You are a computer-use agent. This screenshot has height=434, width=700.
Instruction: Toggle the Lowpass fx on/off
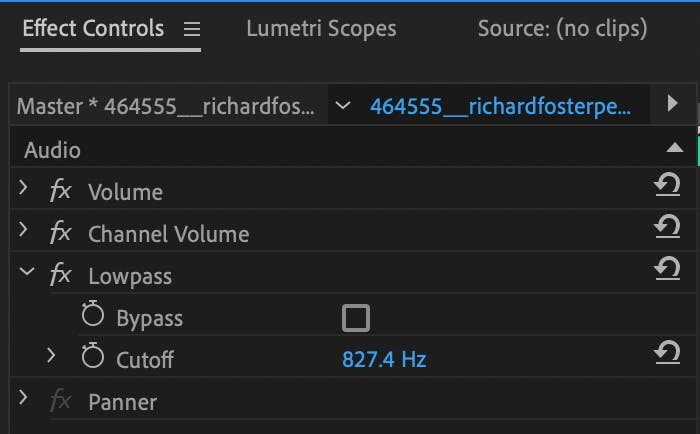coord(60,275)
